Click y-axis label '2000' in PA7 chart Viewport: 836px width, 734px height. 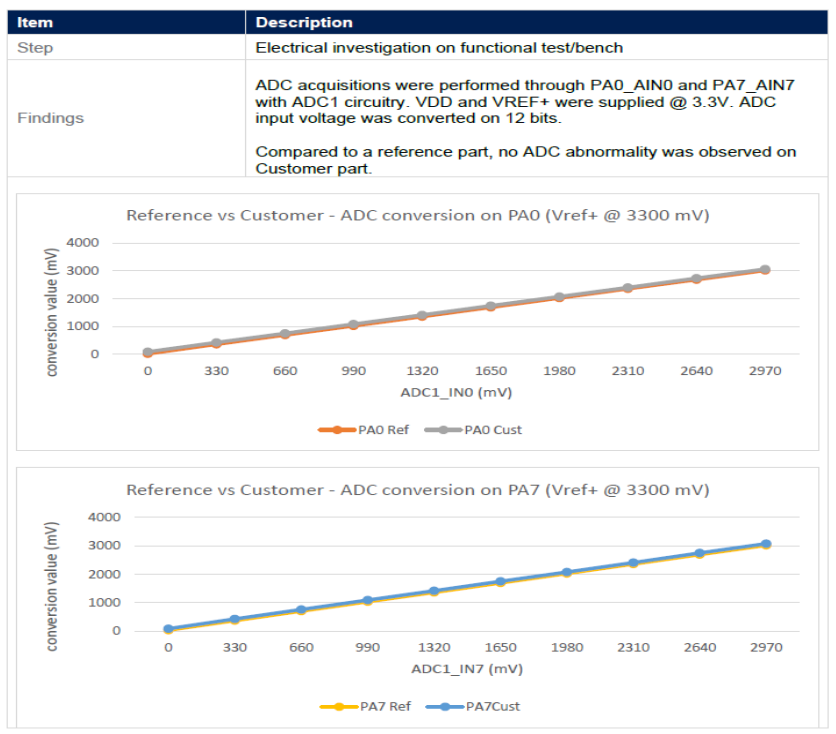coord(104,574)
